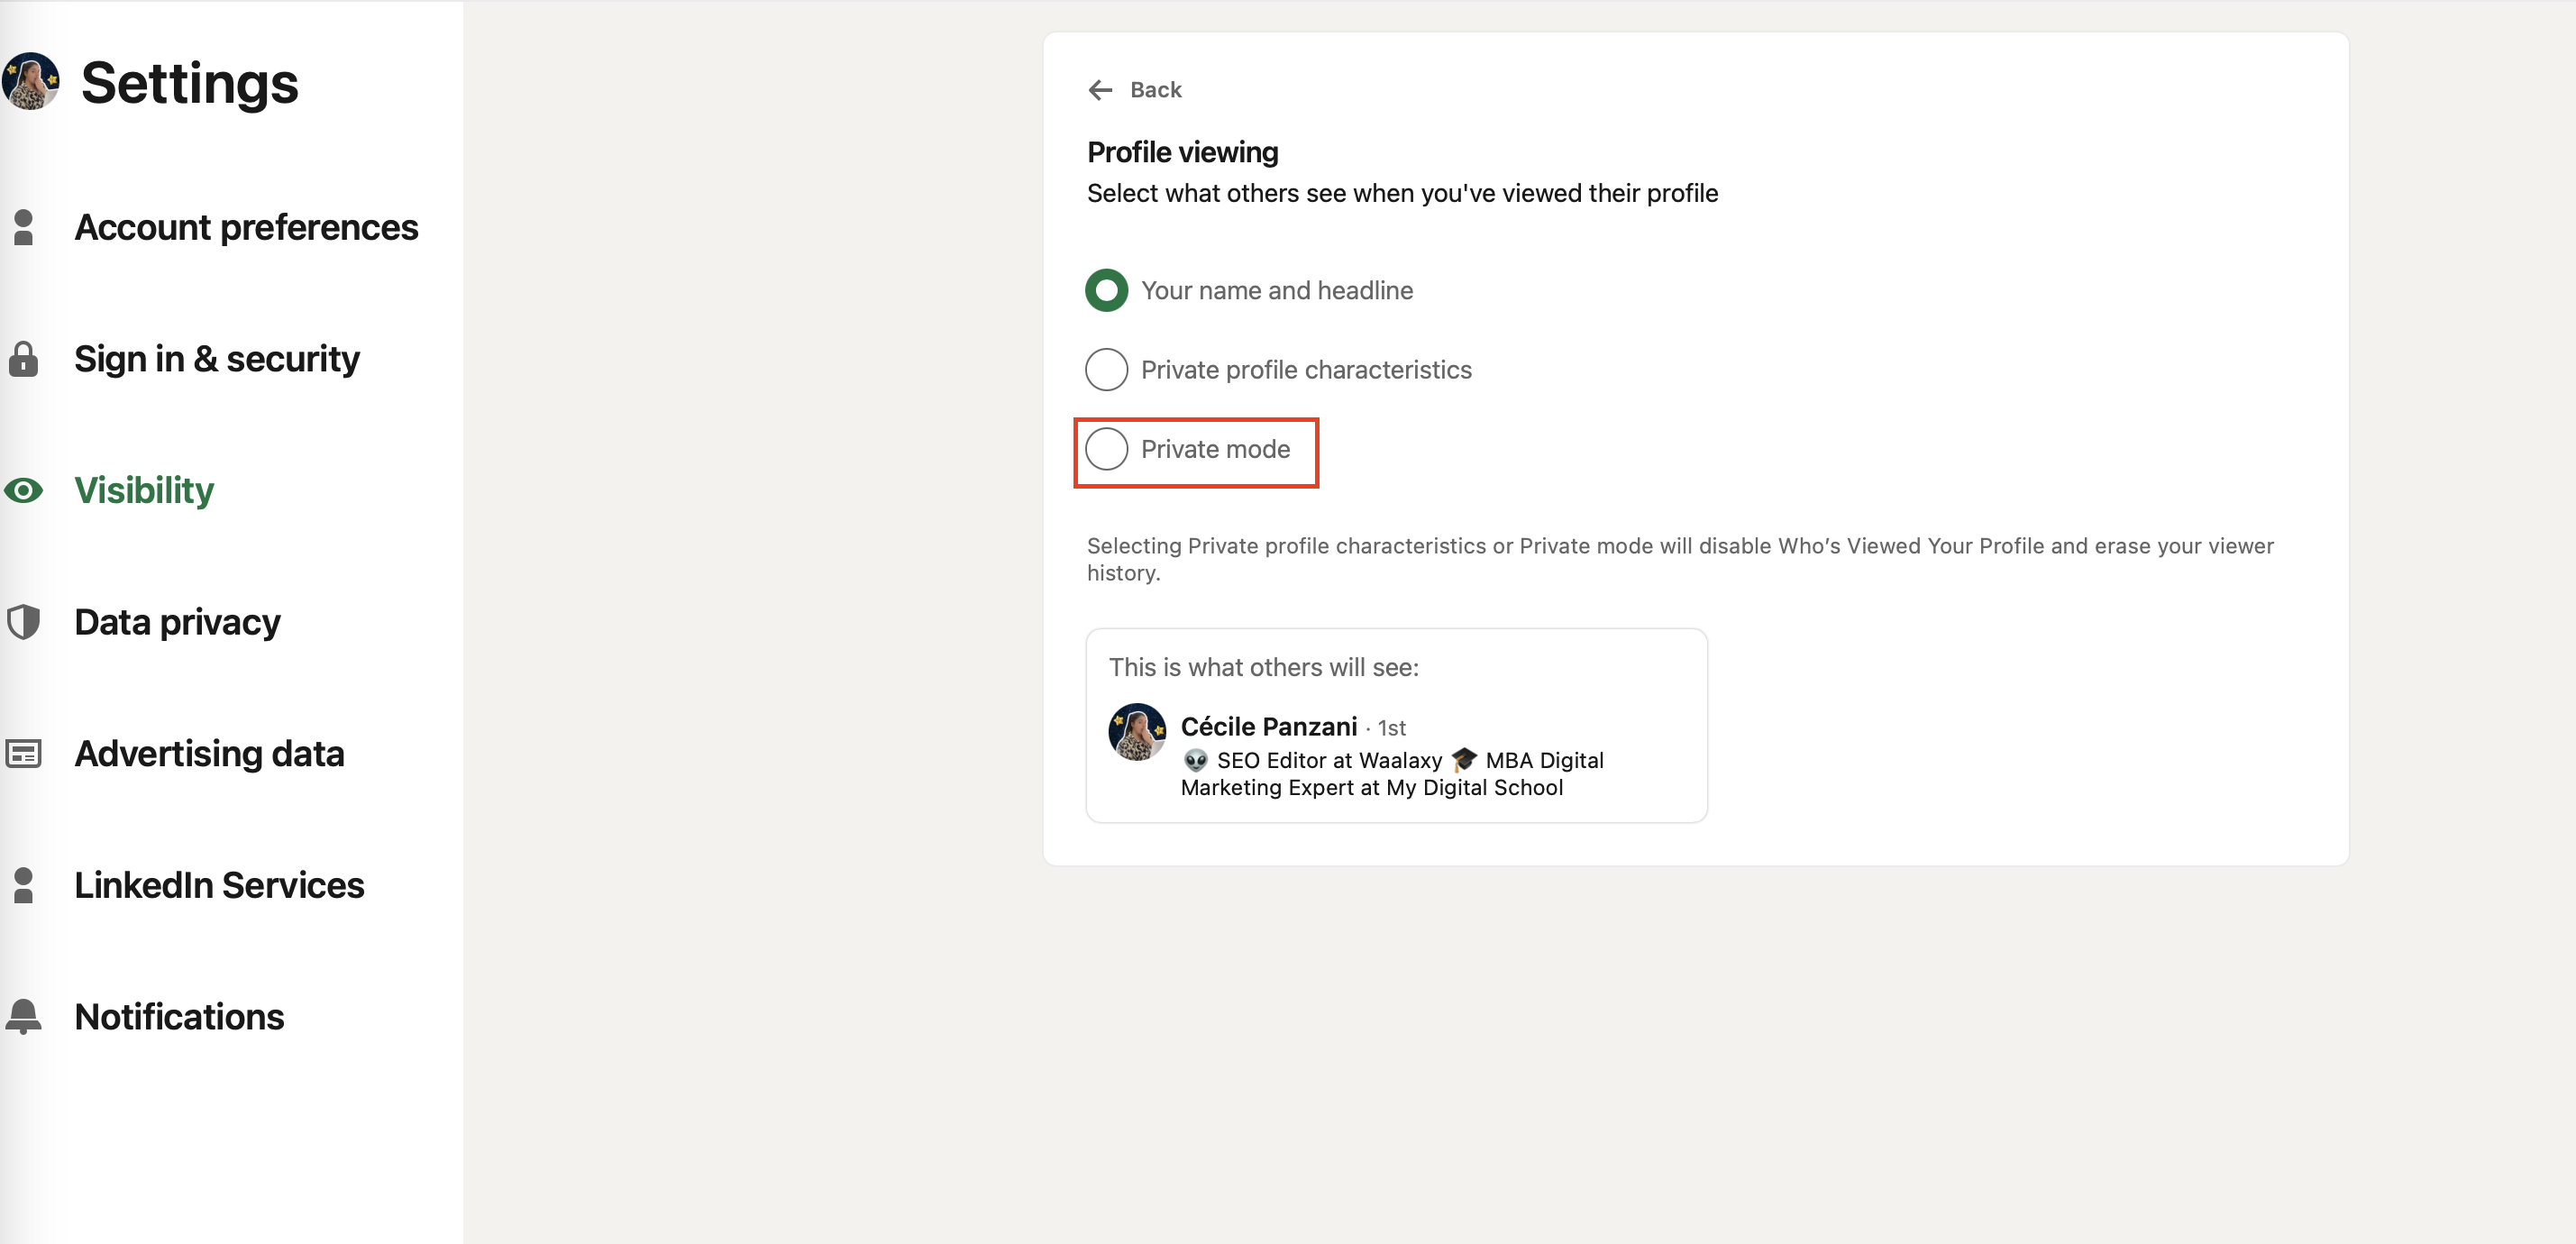The height and width of the screenshot is (1244, 2576).
Task: Enable Private mode radio button
Action: [x=1106, y=449]
